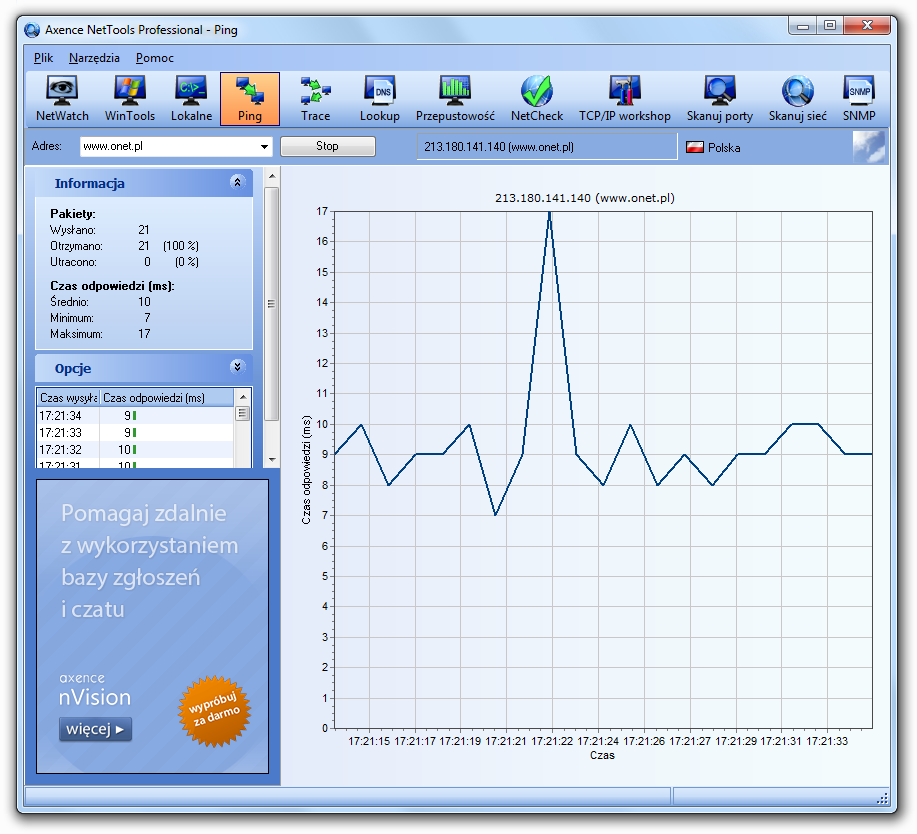Viewport: 917px width, 834px height.
Task: Open the SNMP tool
Action: (x=859, y=99)
